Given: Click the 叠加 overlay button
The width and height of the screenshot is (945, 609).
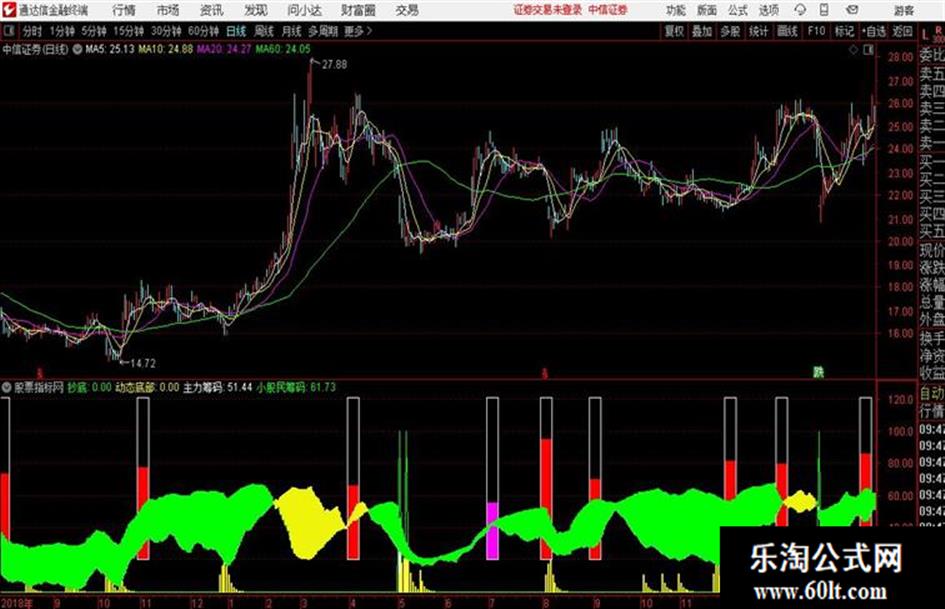Looking at the screenshot, I should click(702, 31).
